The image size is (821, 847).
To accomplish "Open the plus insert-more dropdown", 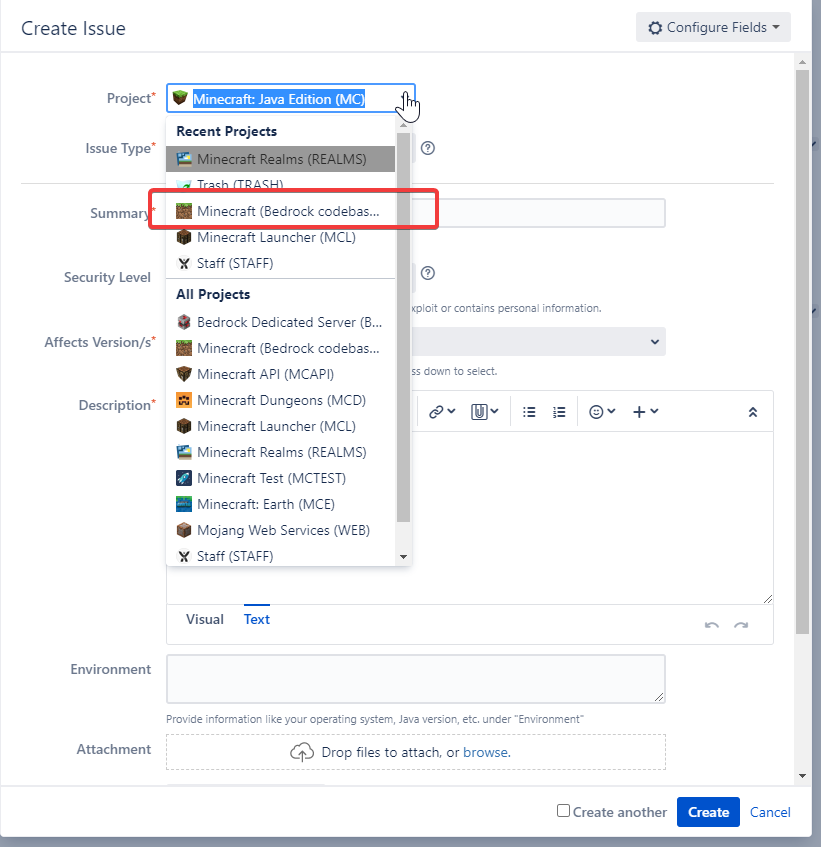I will tap(645, 412).
